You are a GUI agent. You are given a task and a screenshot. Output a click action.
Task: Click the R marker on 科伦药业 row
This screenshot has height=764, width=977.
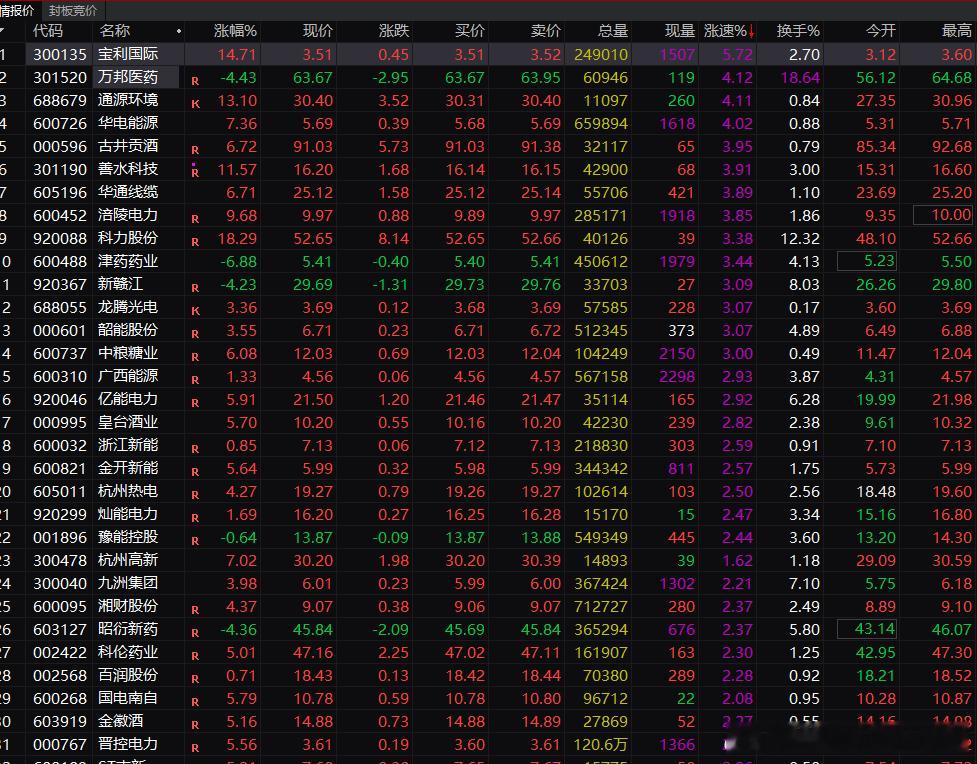[x=195, y=656]
